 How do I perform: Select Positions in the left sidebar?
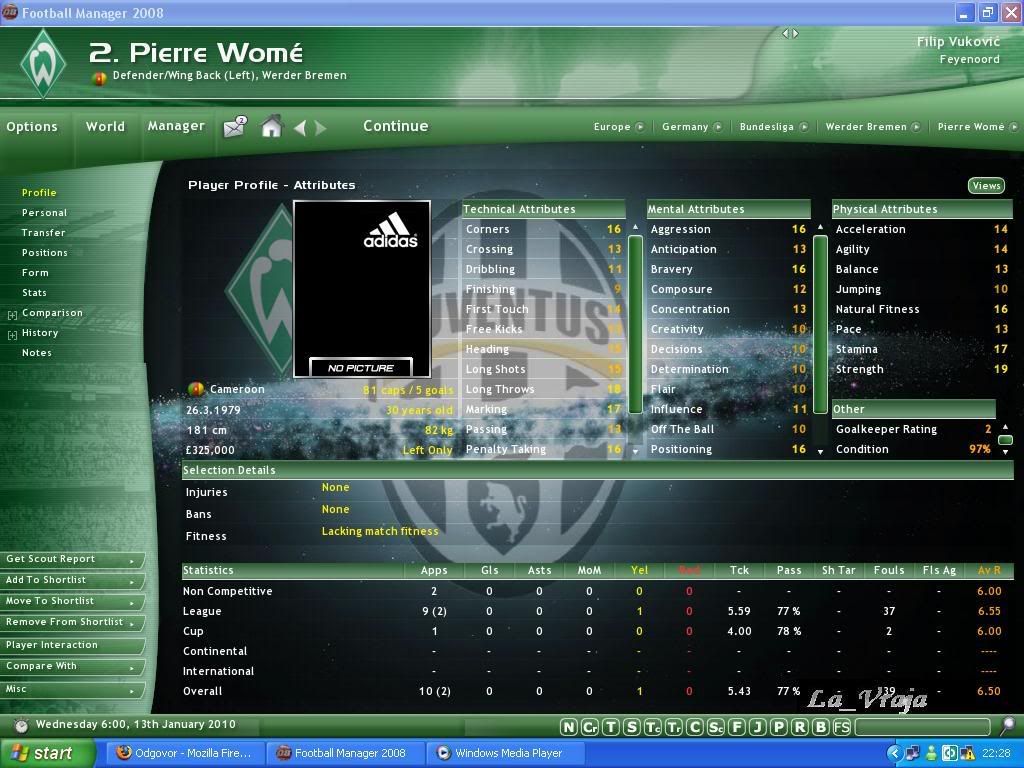click(x=44, y=253)
